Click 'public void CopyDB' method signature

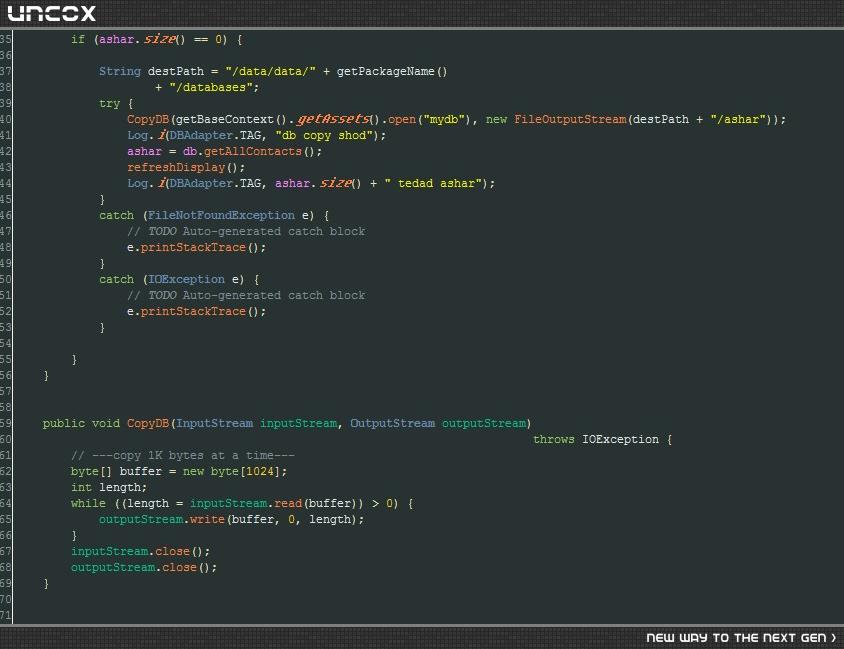pyautogui.click(x=106, y=424)
